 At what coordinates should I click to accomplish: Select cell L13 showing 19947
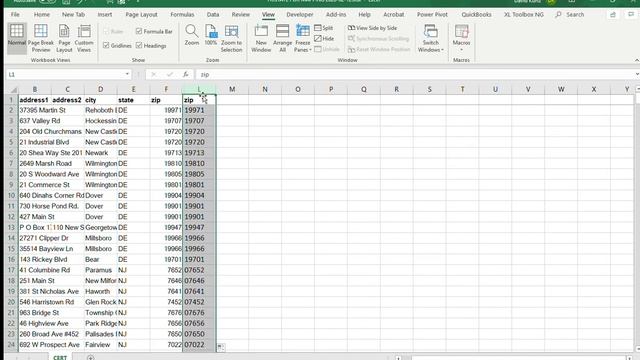pos(199,228)
